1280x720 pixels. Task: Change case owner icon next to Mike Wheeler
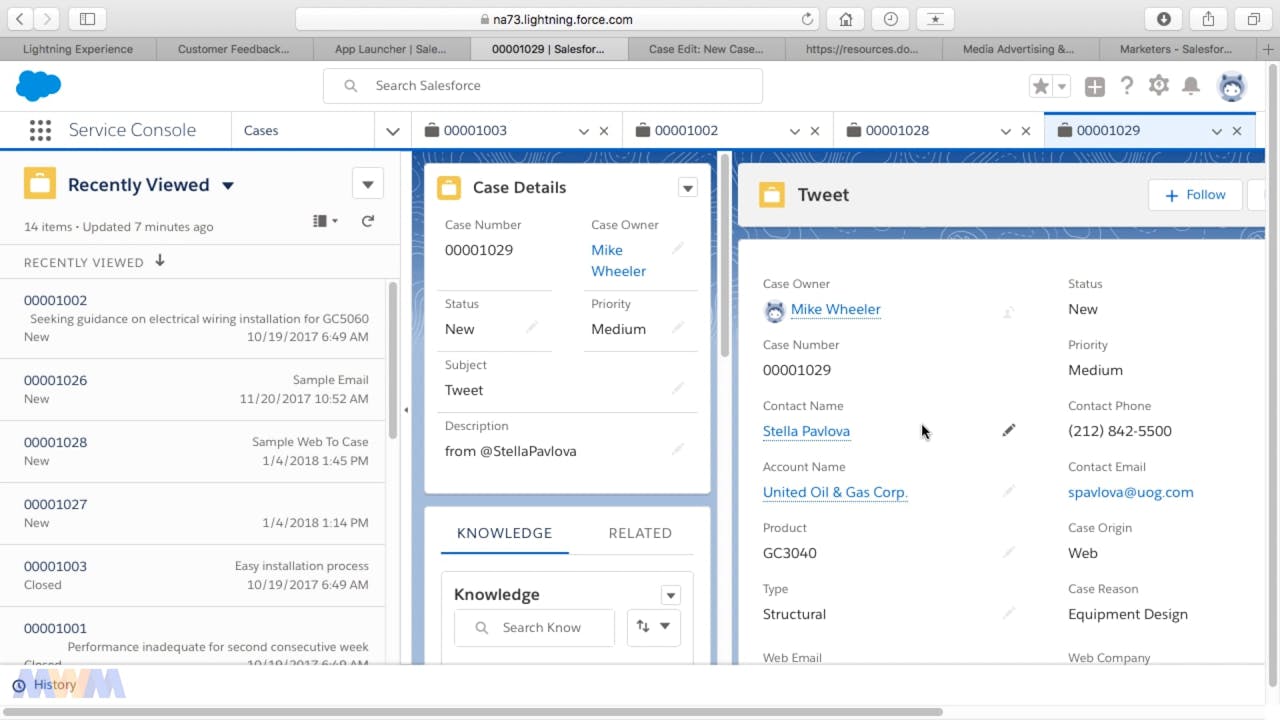[1009, 312]
